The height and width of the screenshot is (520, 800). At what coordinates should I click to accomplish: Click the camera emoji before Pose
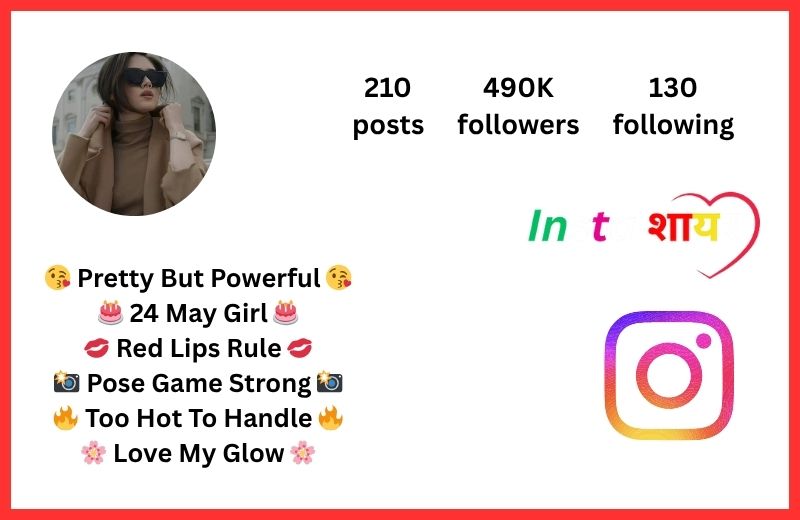(x=67, y=382)
